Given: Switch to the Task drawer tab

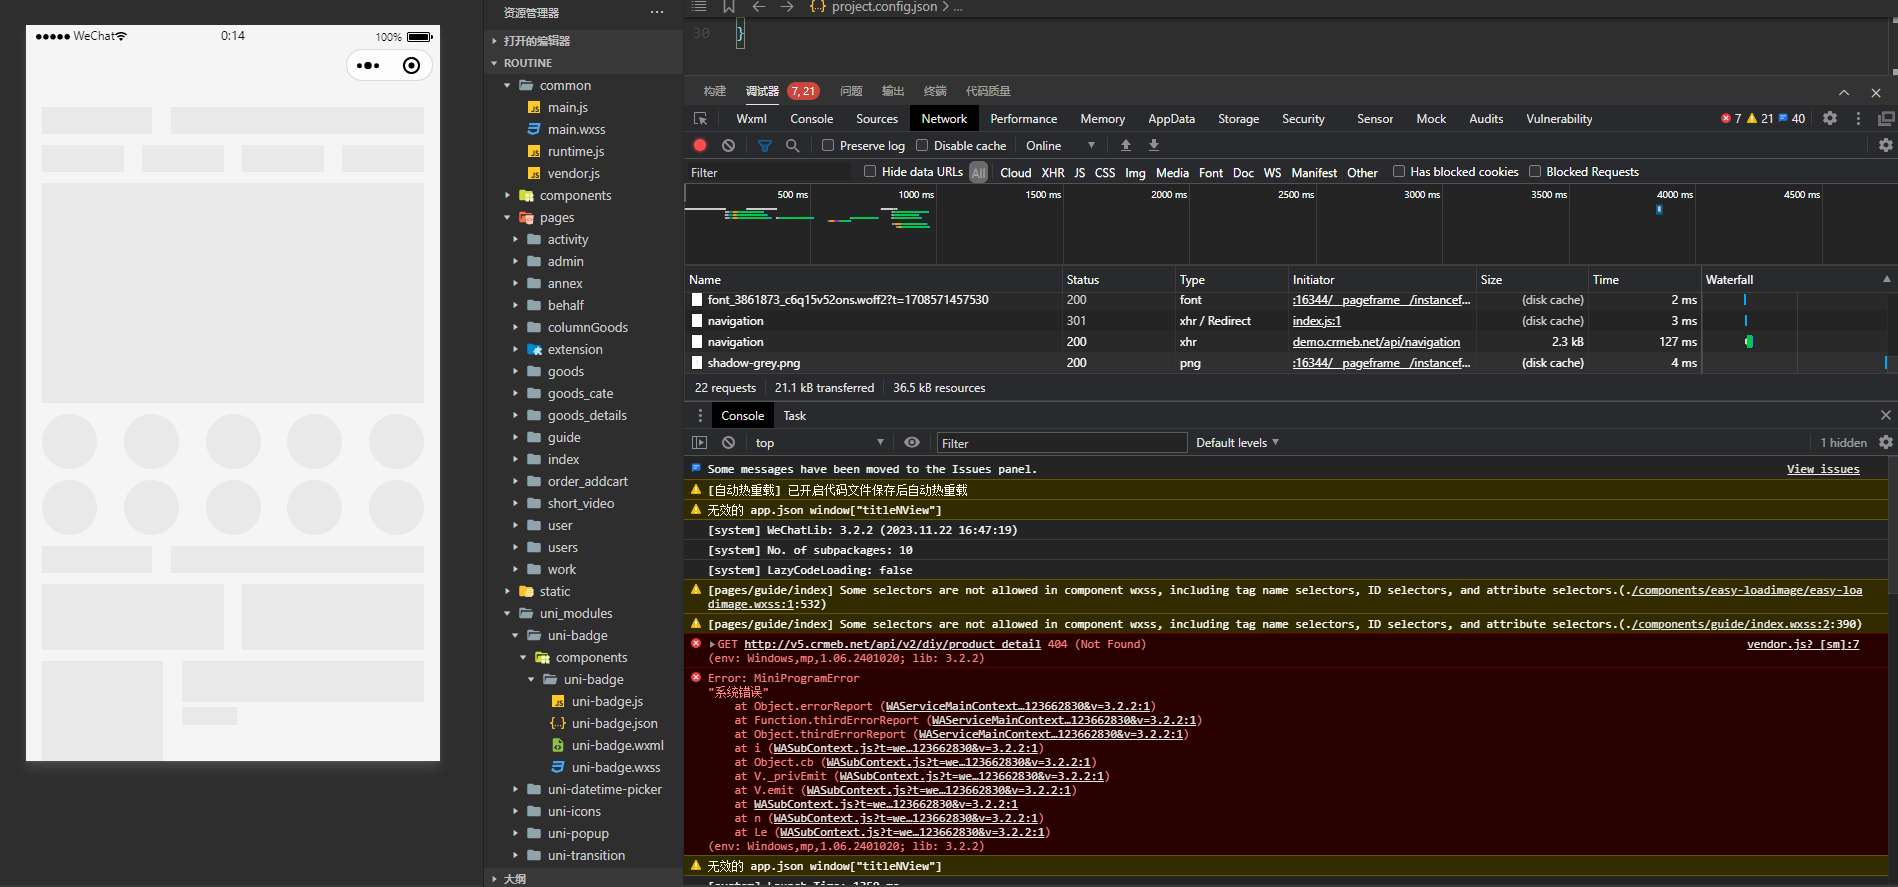Looking at the screenshot, I should tap(794, 415).
